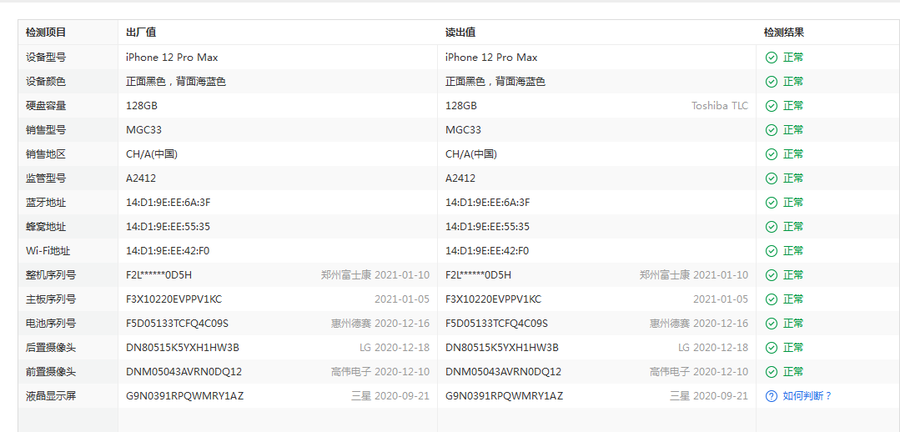Click the green check icon in 电池序列号 row
This screenshot has height=432, width=900.
[x=771, y=324]
